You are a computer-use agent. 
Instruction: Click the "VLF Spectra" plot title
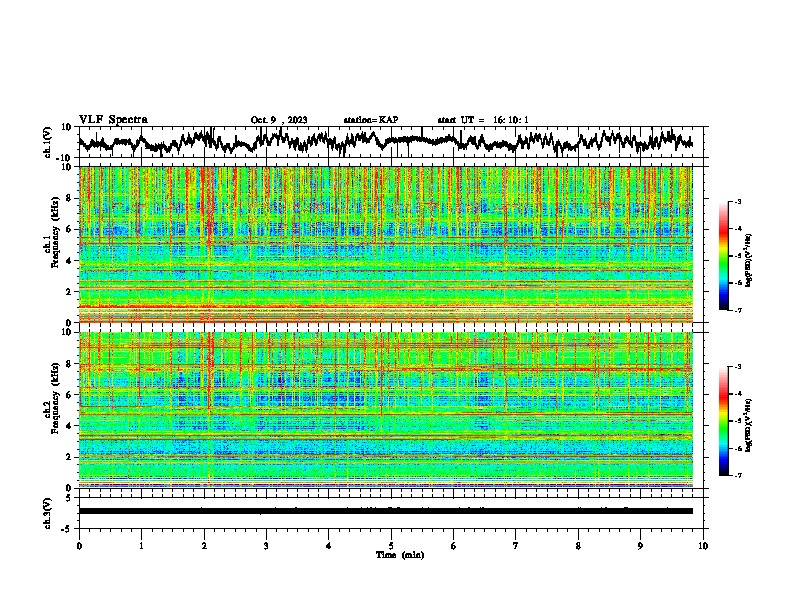click(113, 120)
